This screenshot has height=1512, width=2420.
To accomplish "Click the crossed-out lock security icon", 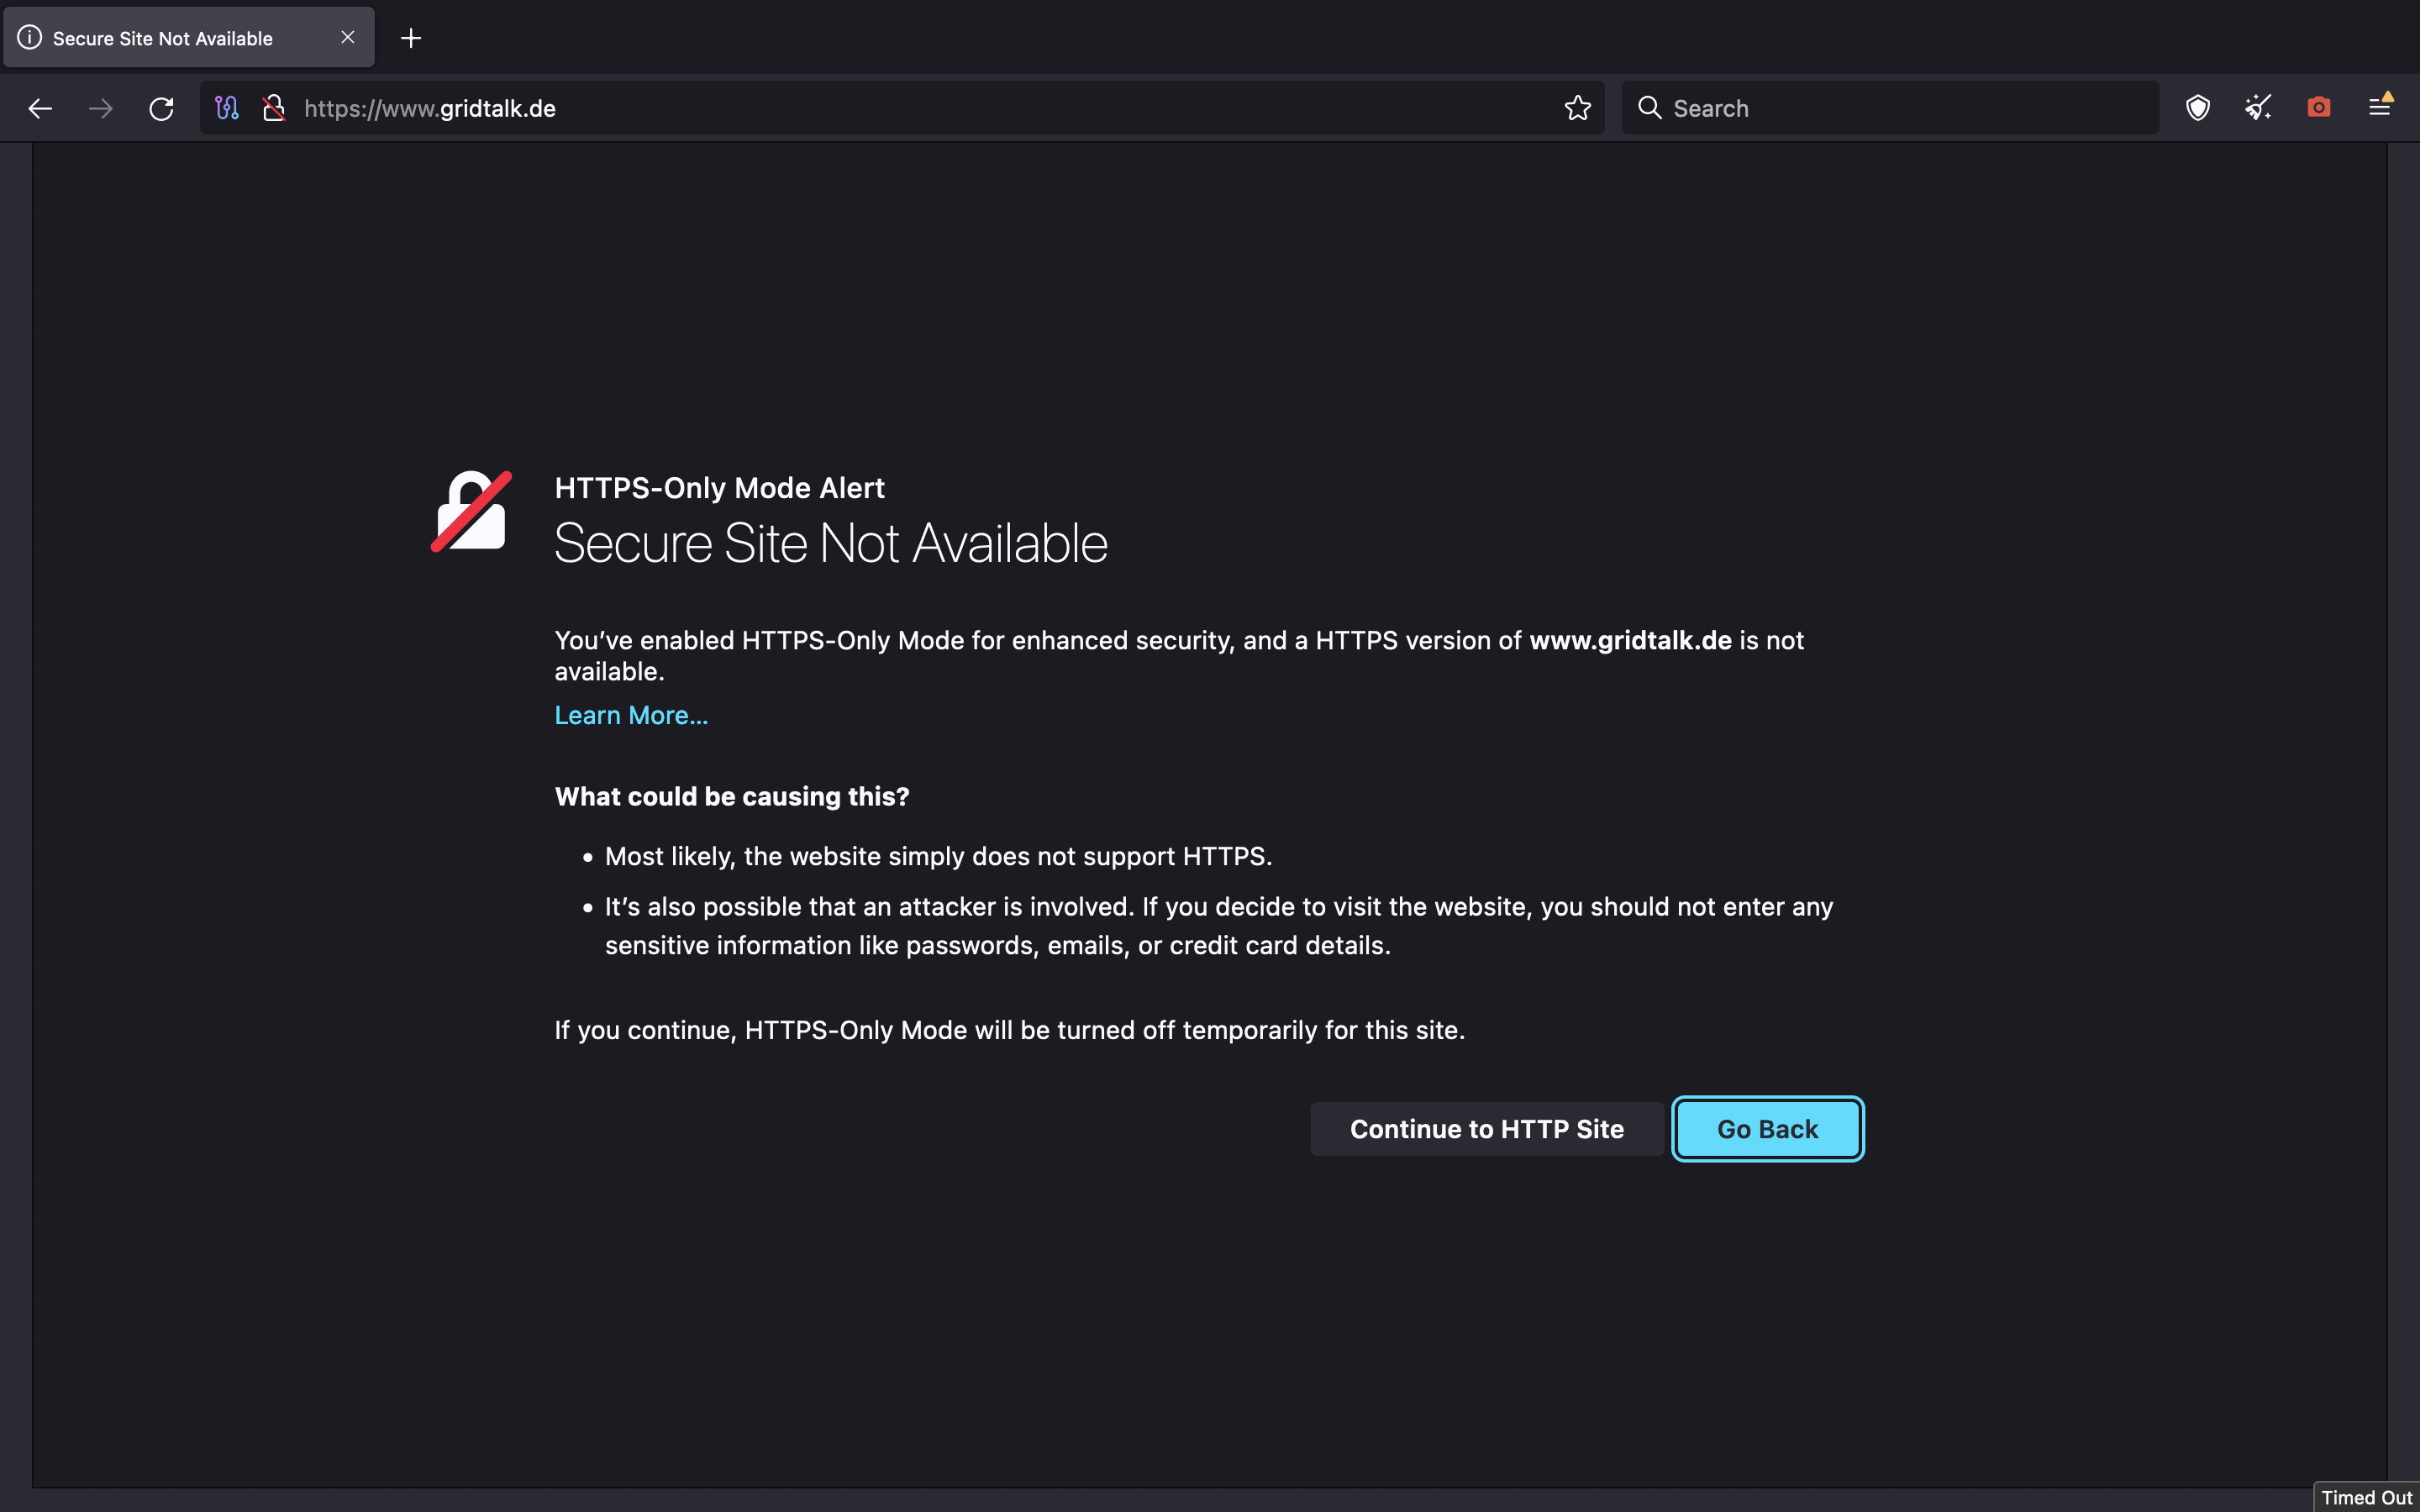I will [273, 108].
